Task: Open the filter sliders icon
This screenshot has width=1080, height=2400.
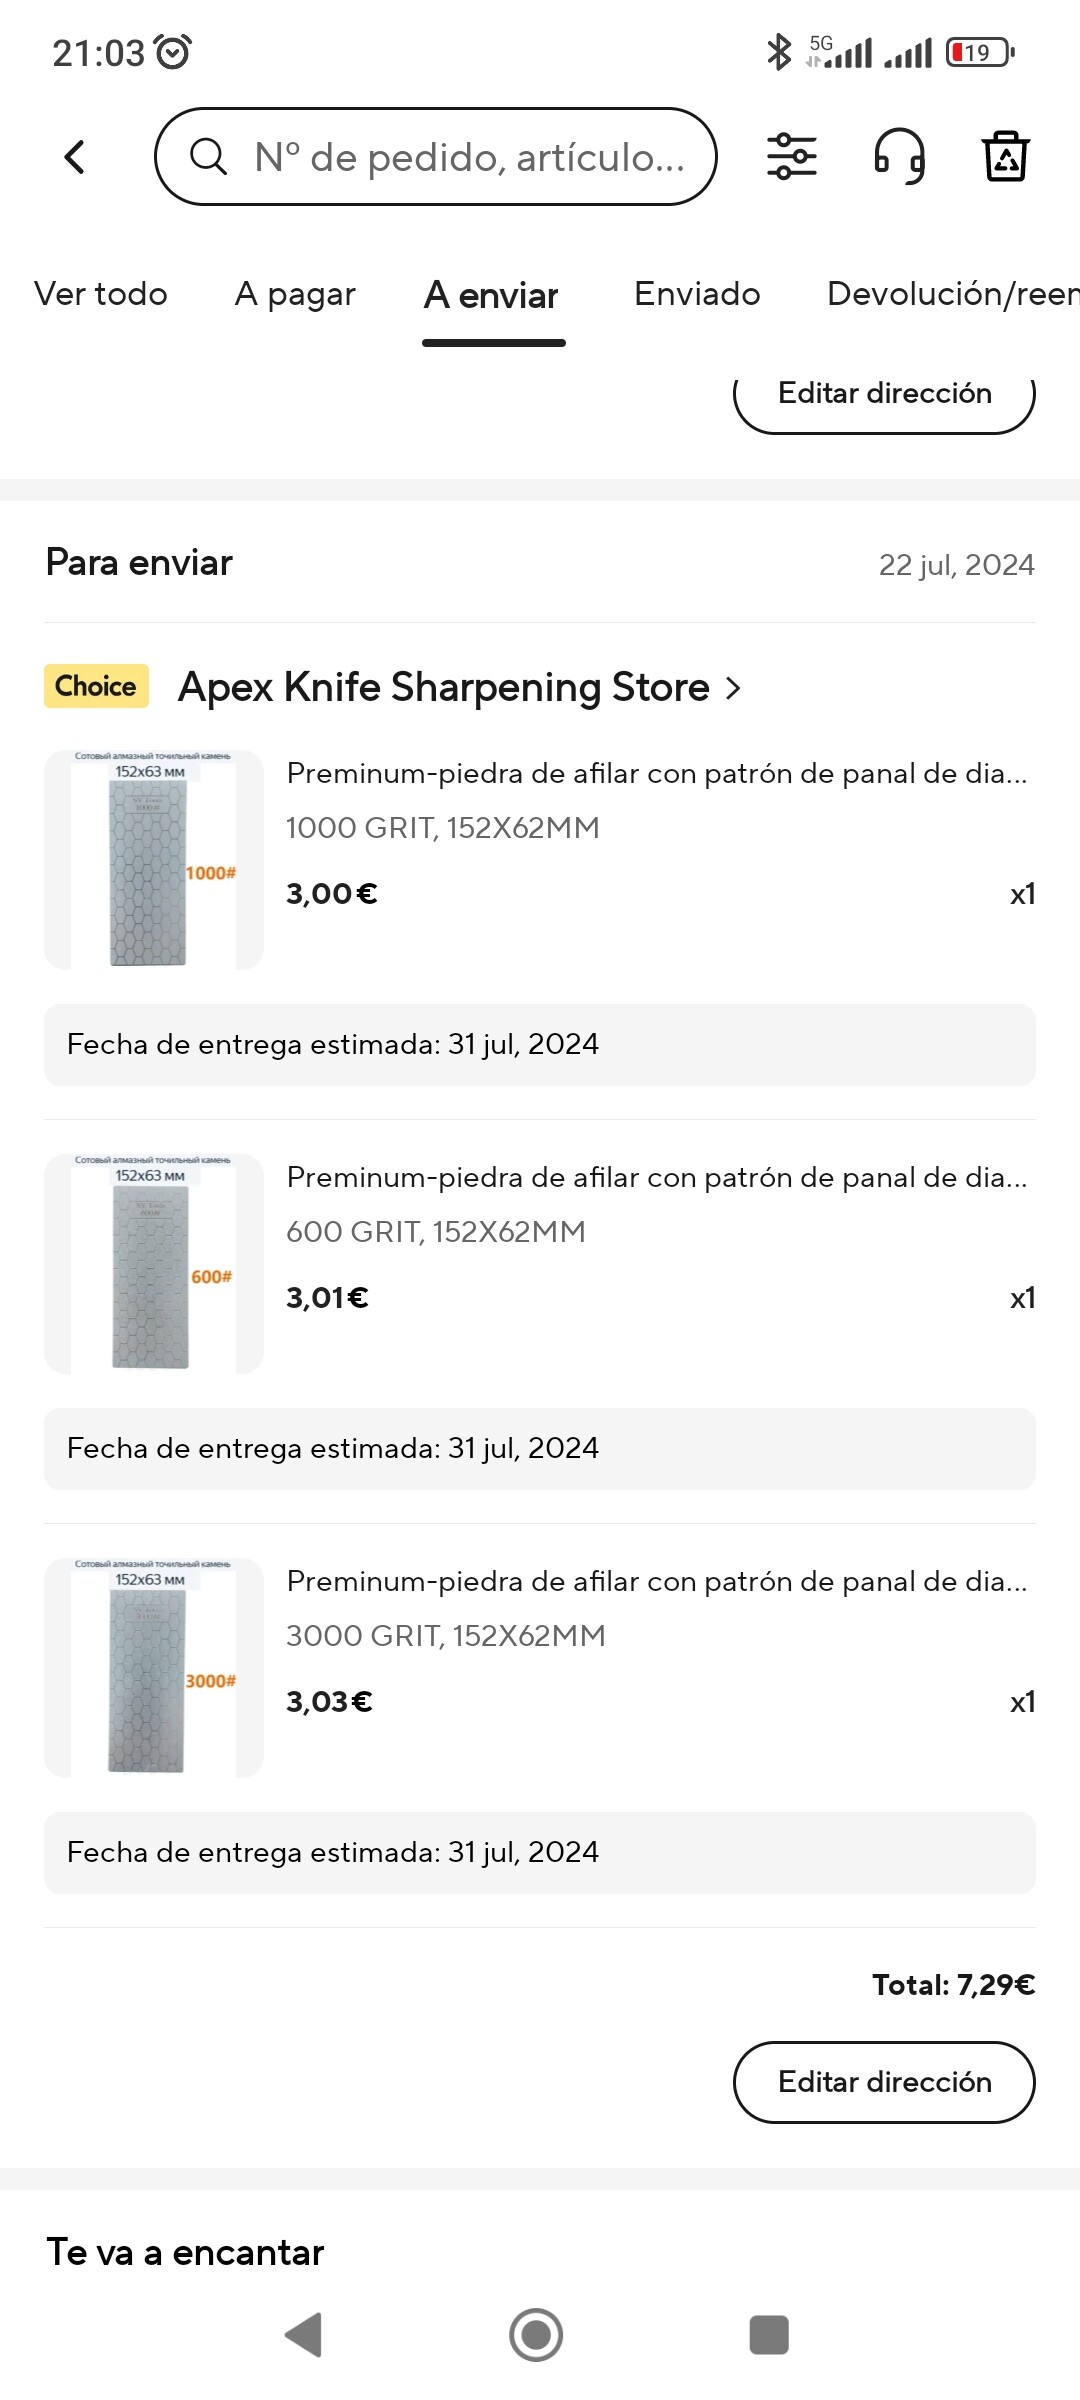Action: [792, 157]
